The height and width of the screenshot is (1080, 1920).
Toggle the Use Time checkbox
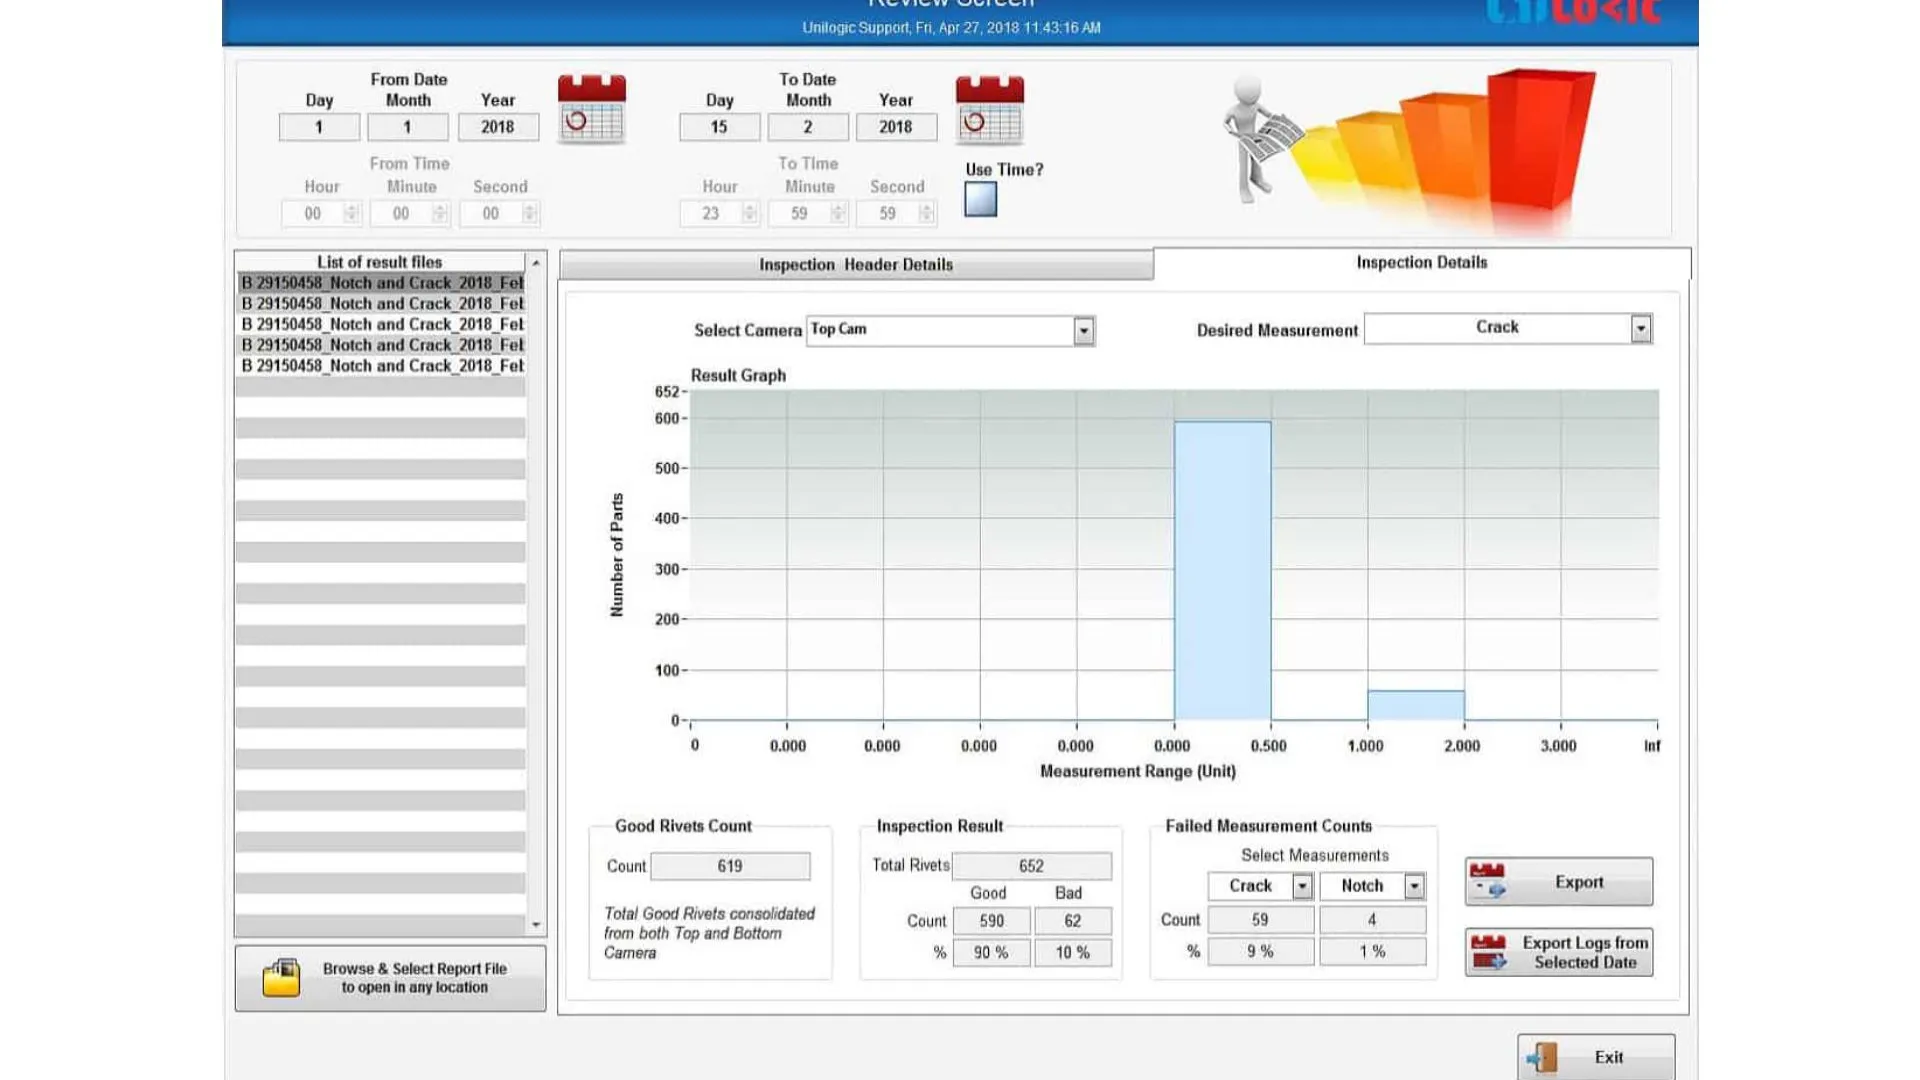point(980,199)
